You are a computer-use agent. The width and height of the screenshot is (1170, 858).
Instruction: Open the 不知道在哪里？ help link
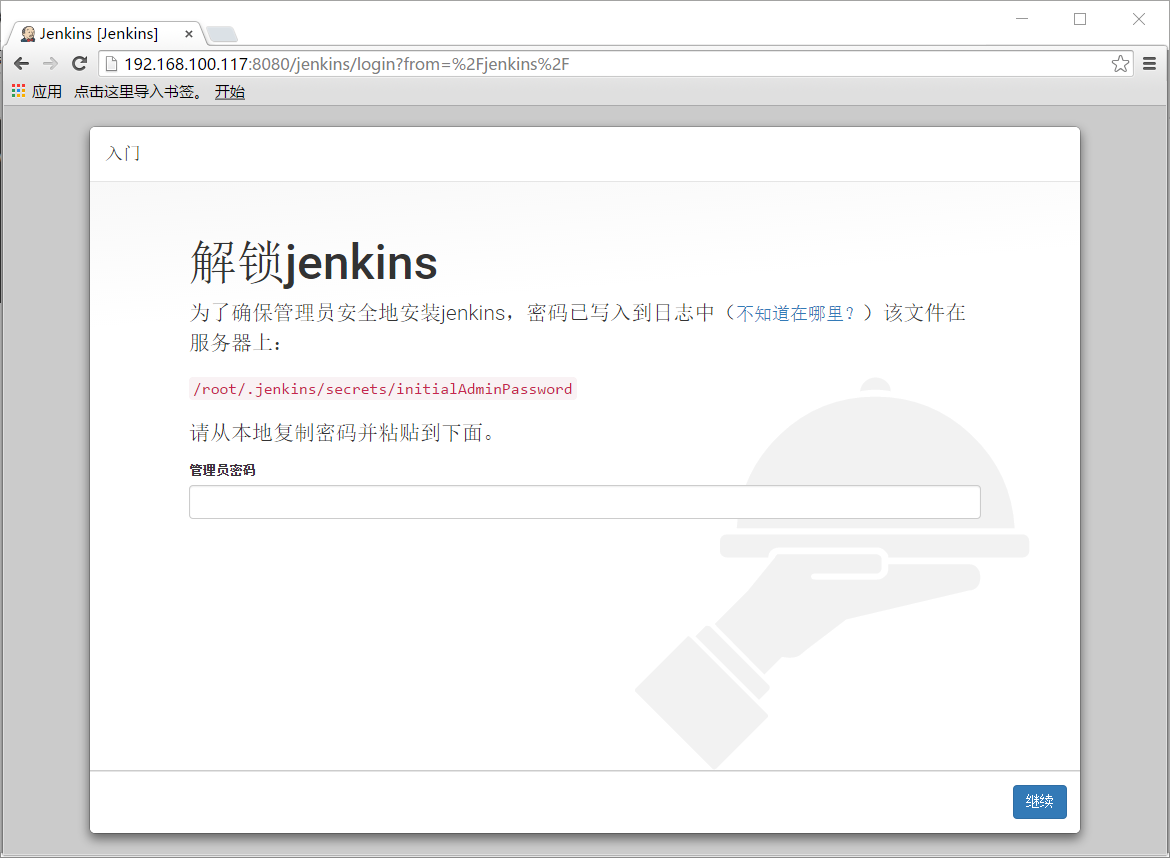(x=795, y=313)
